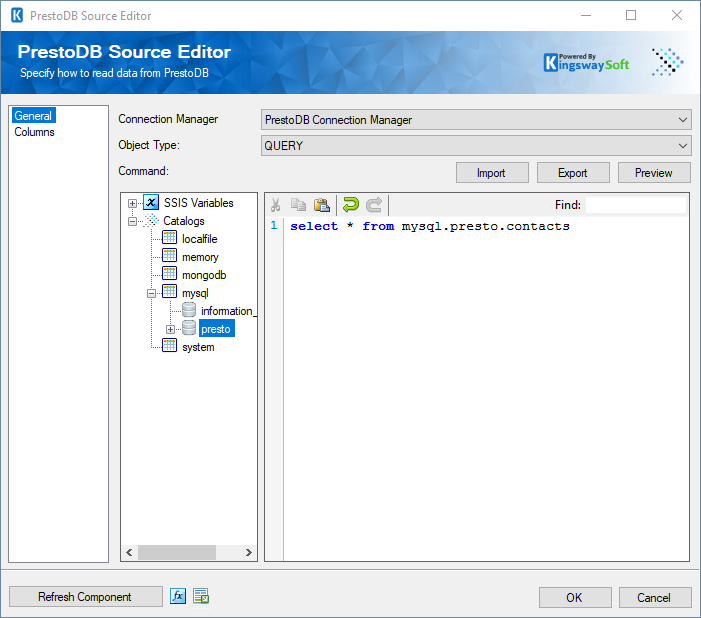The height and width of the screenshot is (618, 701).
Task: Click the query text 'mysql.presto.contacts'
Action: click(486, 226)
